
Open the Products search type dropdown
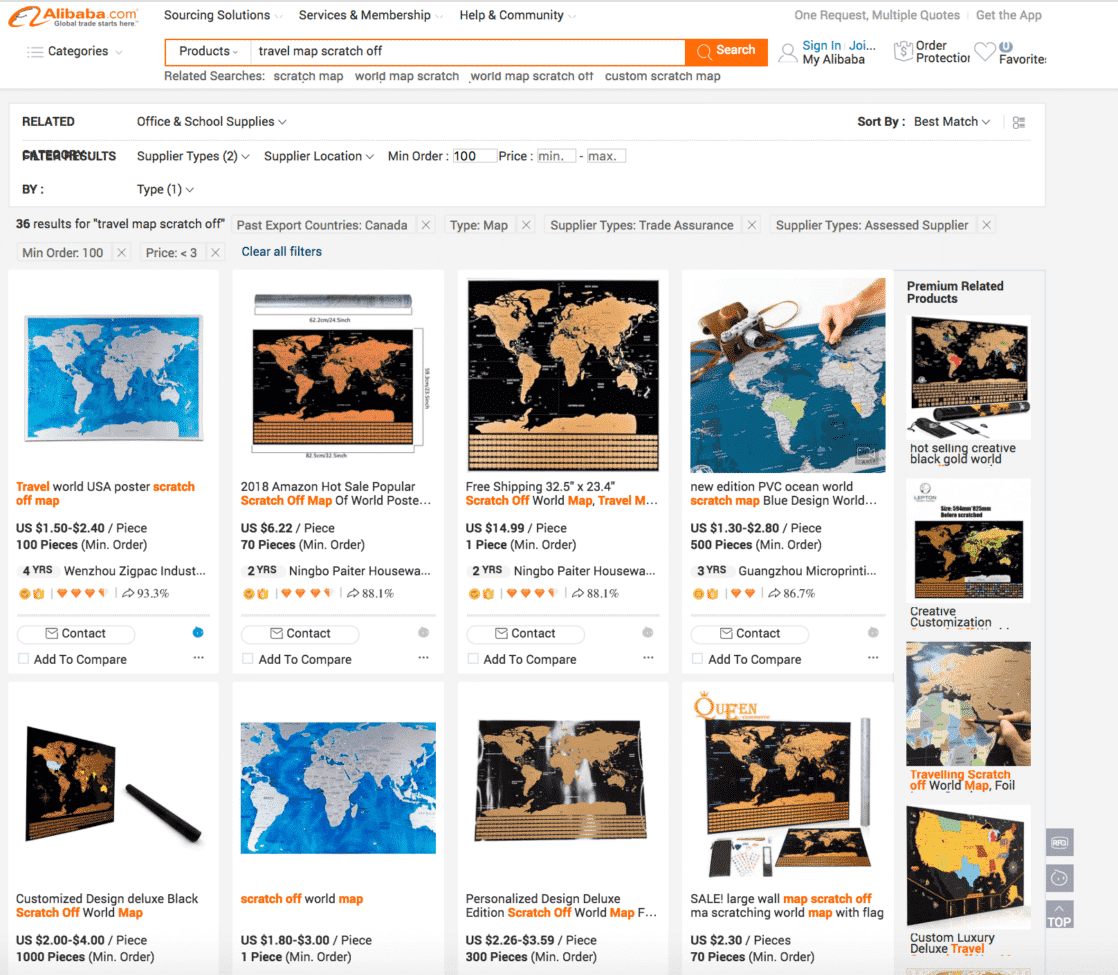click(x=207, y=51)
